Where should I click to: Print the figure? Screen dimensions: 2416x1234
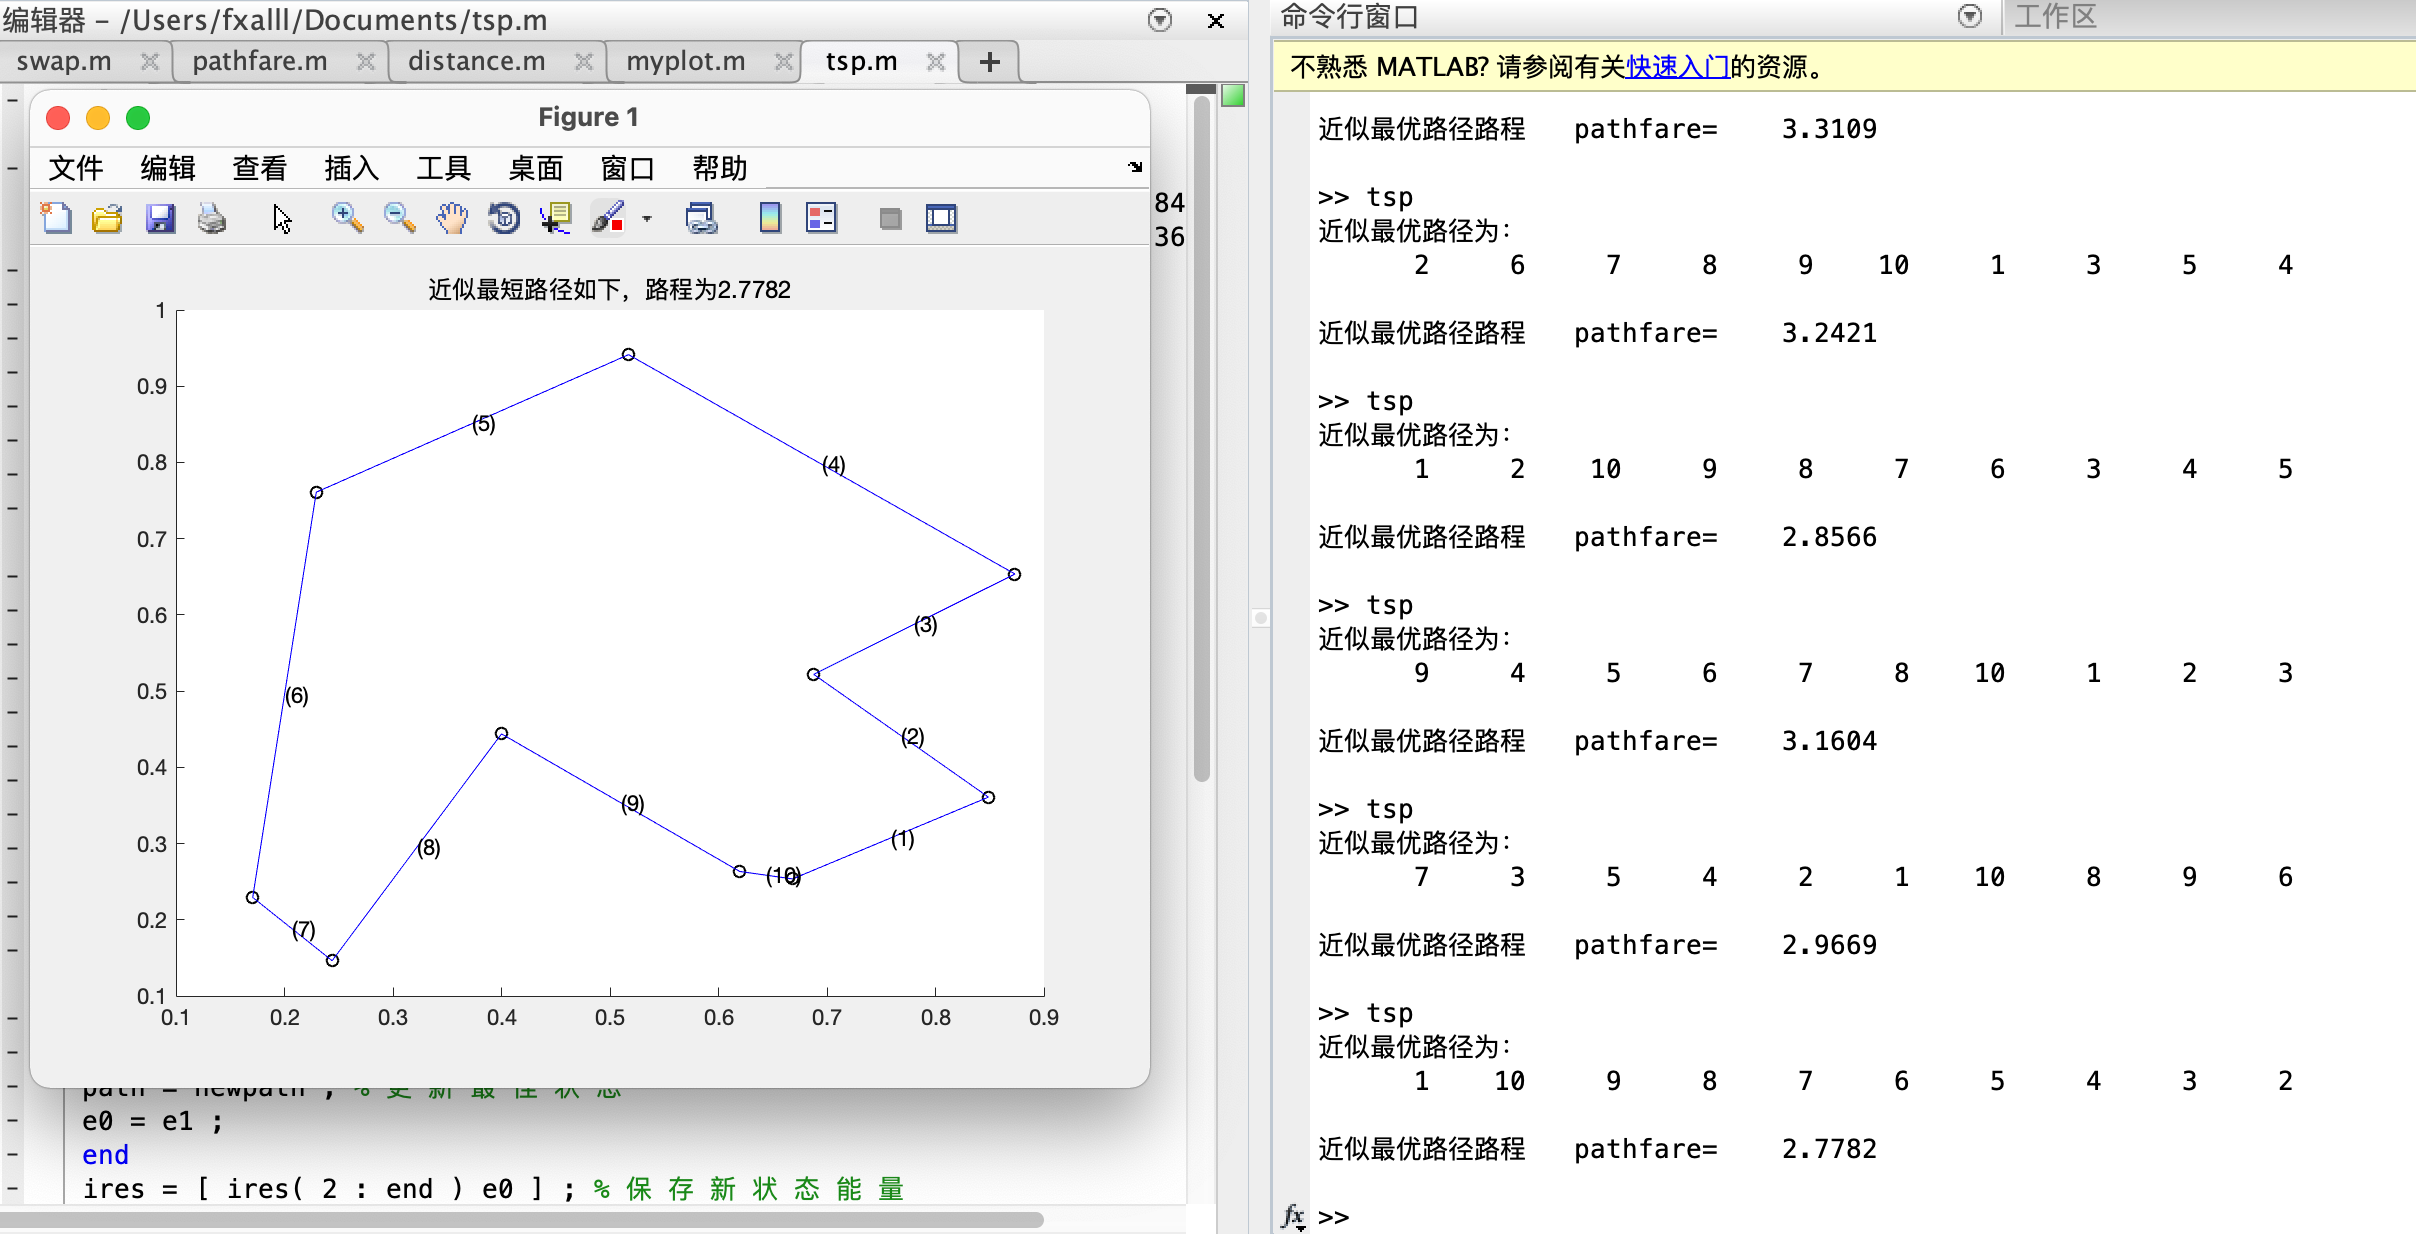coord(209,218)
